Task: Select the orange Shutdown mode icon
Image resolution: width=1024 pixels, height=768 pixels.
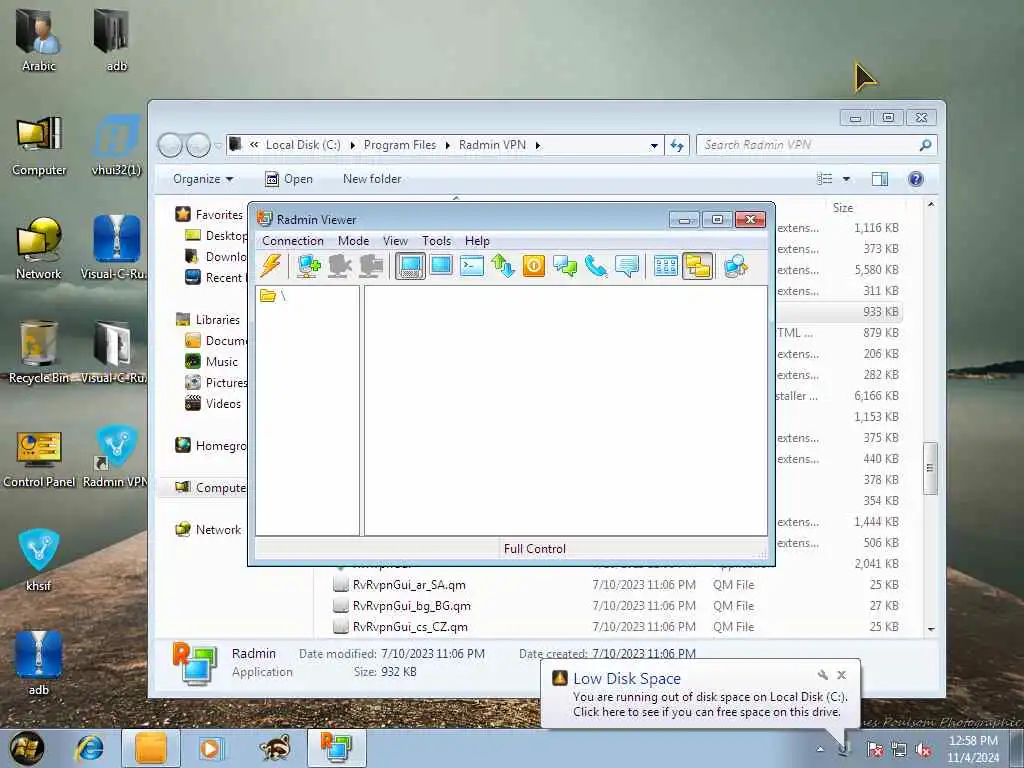Action: (x=534, y=266)
